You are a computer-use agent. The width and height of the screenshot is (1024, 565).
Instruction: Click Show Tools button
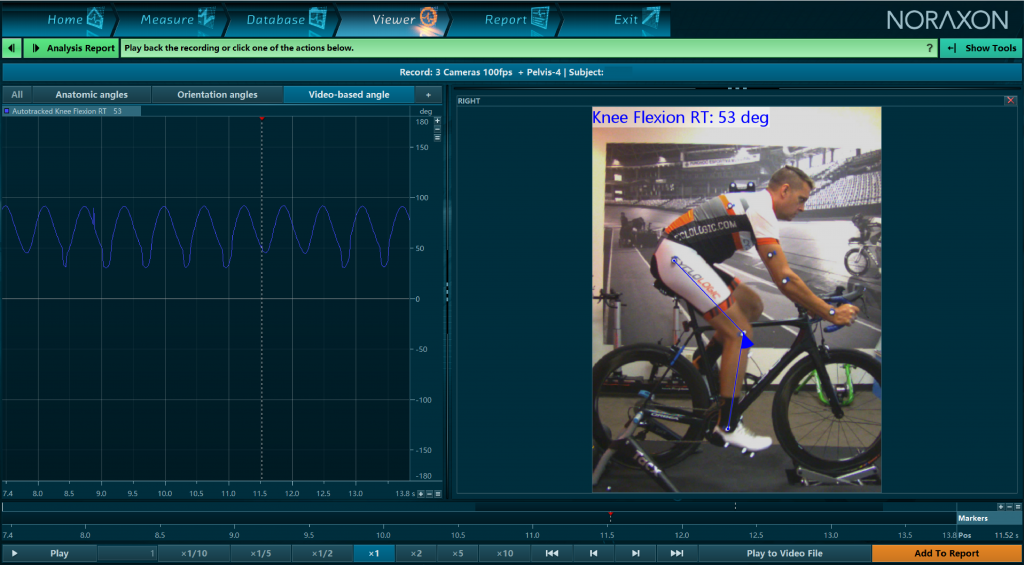click(x=981, y=48)
